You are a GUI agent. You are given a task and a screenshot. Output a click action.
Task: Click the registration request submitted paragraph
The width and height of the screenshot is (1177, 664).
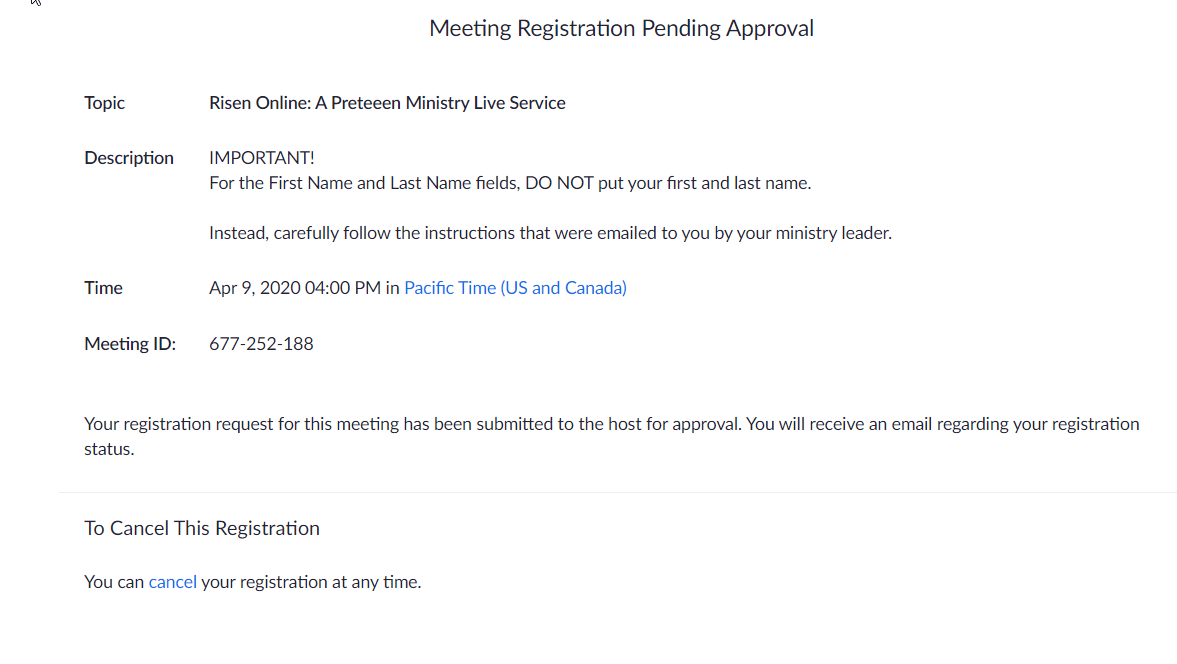612,436
